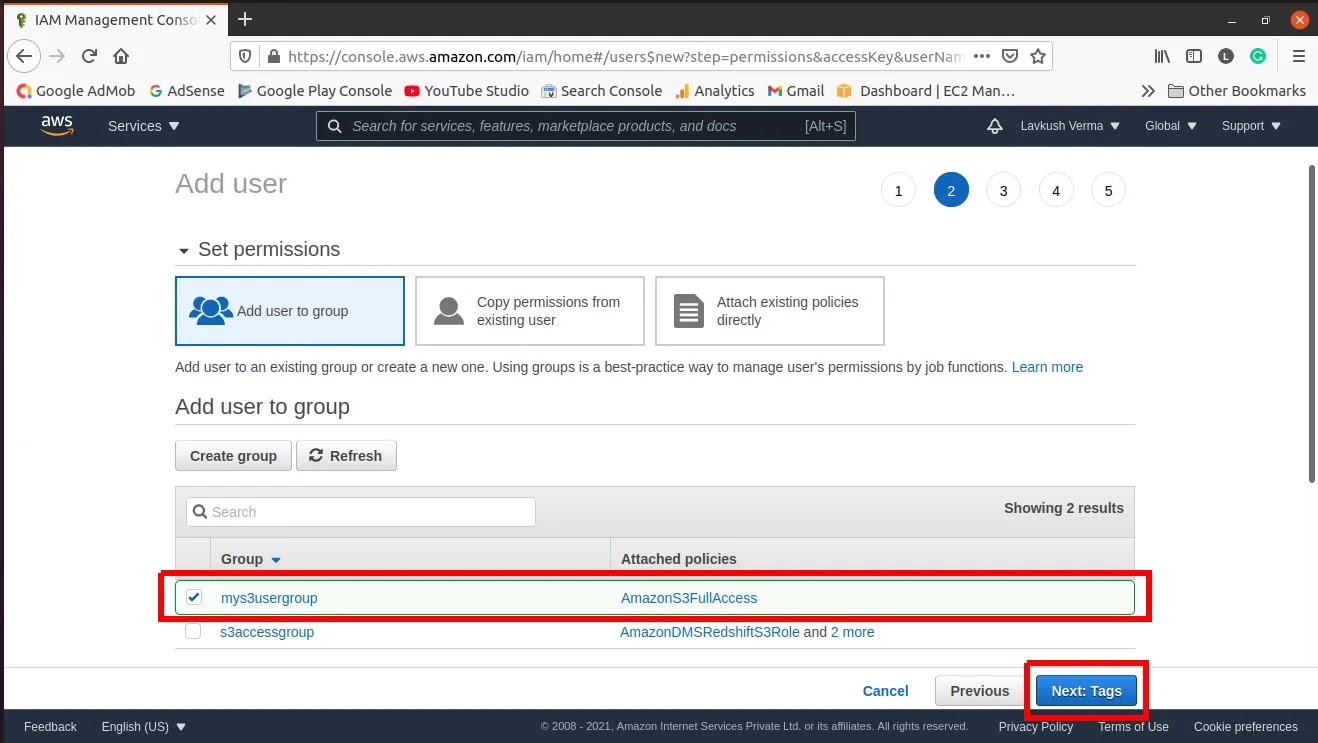Open the Grammarly extension icon

[1258, 56]
